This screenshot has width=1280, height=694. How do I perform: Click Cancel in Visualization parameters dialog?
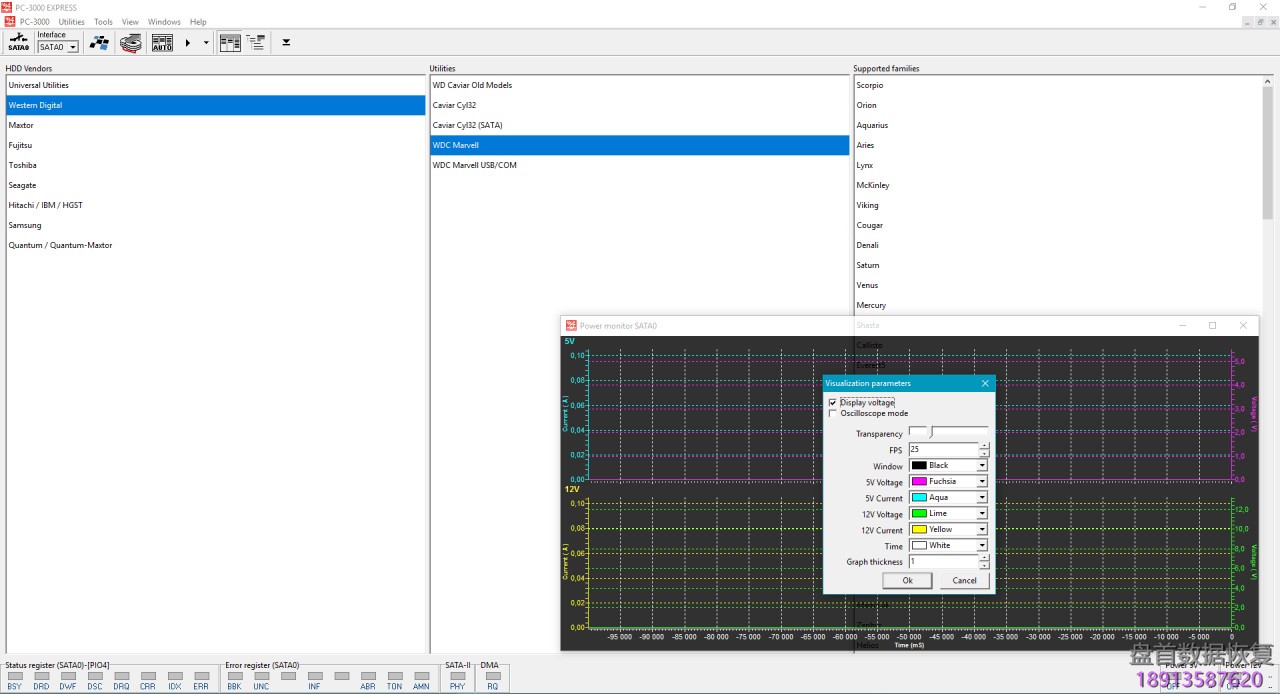tap(963, 580)
